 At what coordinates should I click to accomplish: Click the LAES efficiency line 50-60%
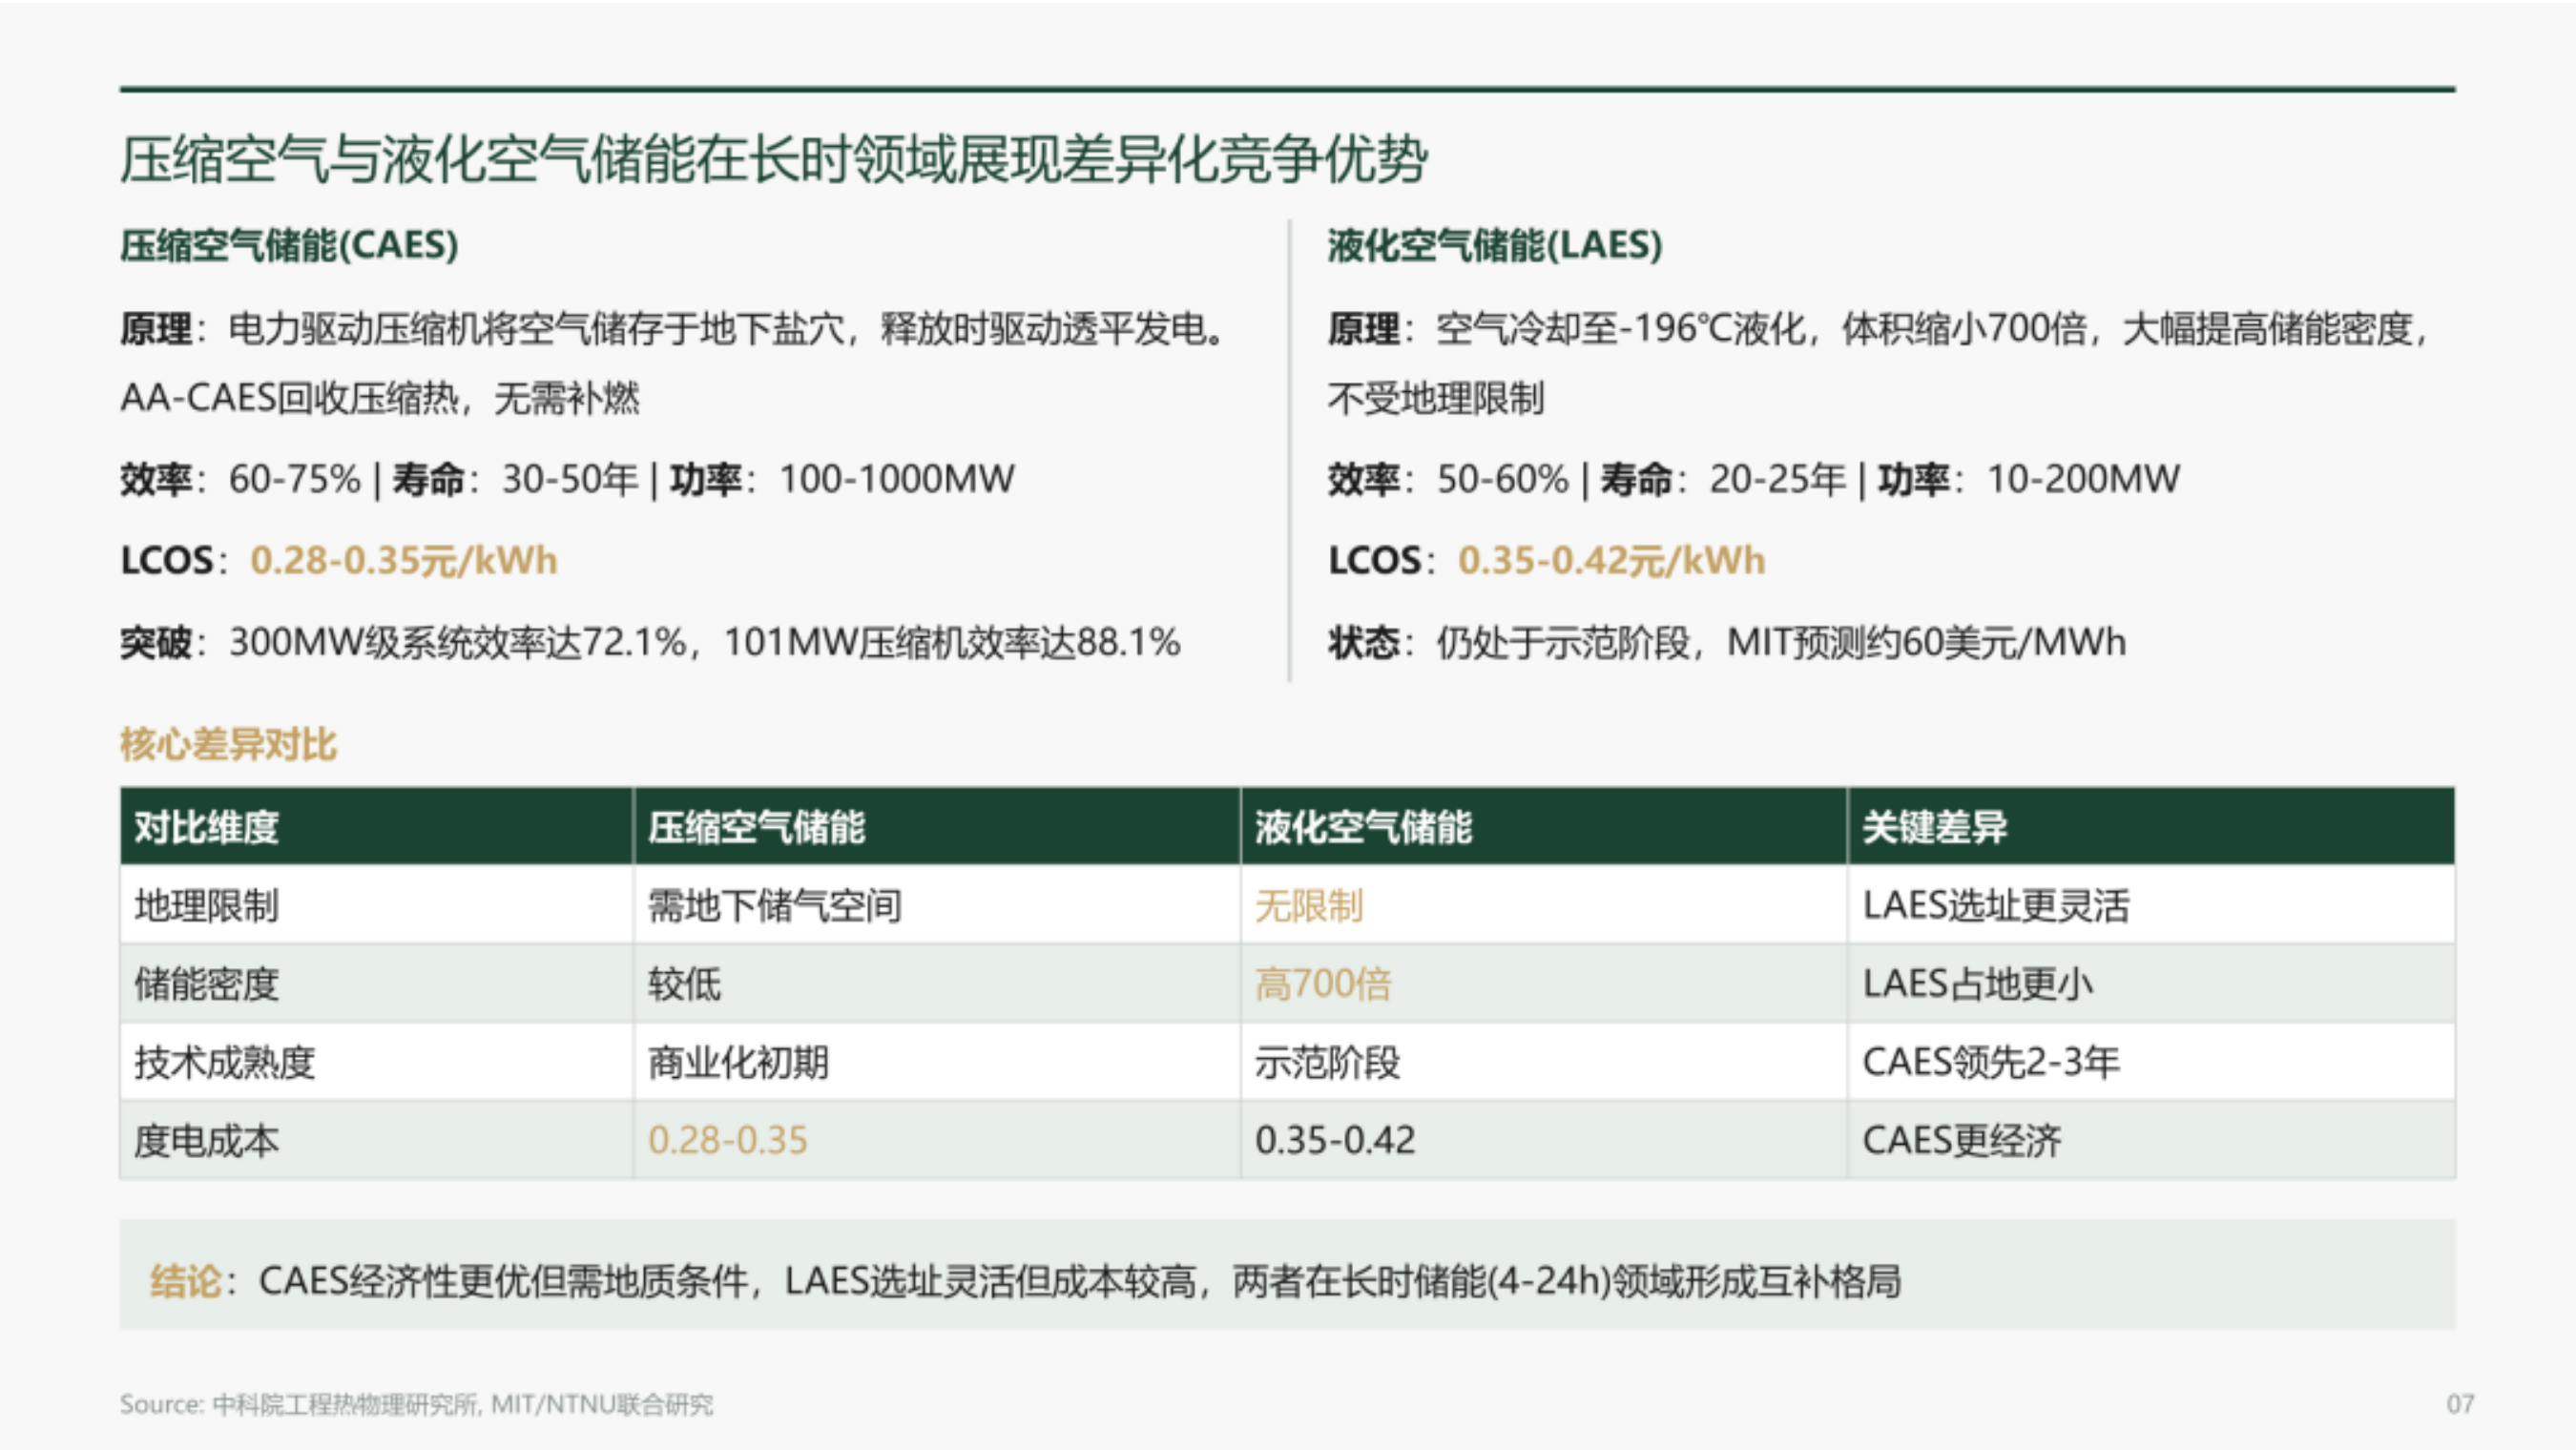(1754, 479)
